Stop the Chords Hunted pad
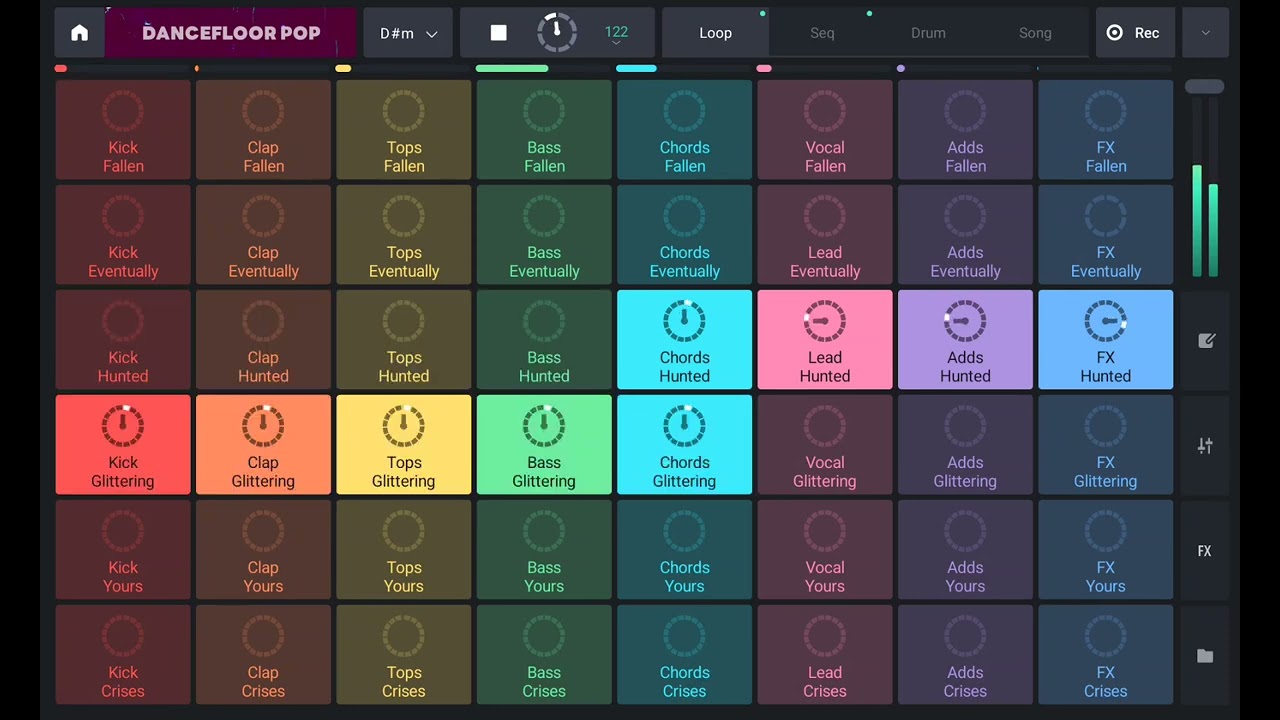The width and height of the screenshot is (1280, 720). tap(684, 340)
